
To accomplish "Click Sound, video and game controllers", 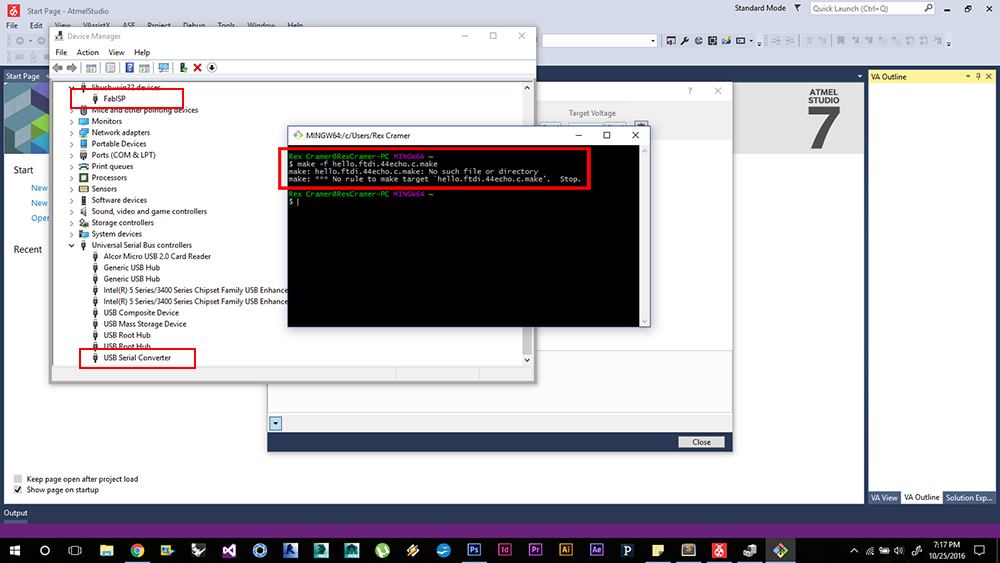I will click(149, 211).
